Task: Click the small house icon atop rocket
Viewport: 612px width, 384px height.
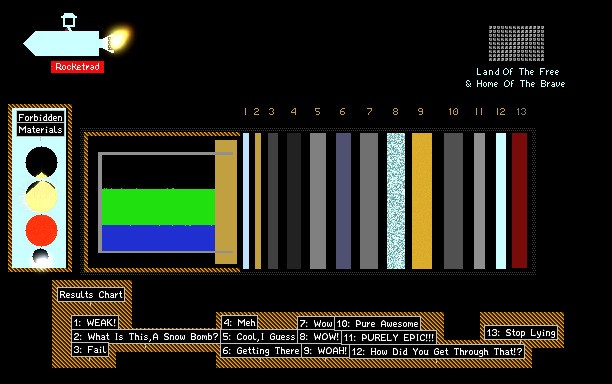Action: 69,21
